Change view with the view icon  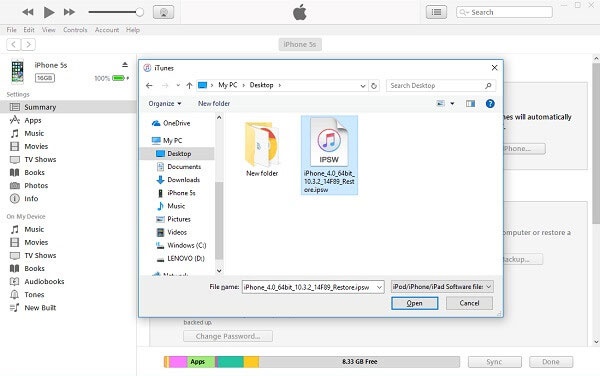coord(441,103)
